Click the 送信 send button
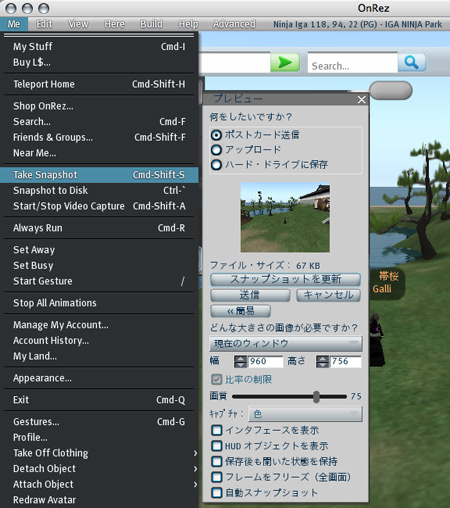This screenshot has width=450, height=508. click(x=250, y=295)
